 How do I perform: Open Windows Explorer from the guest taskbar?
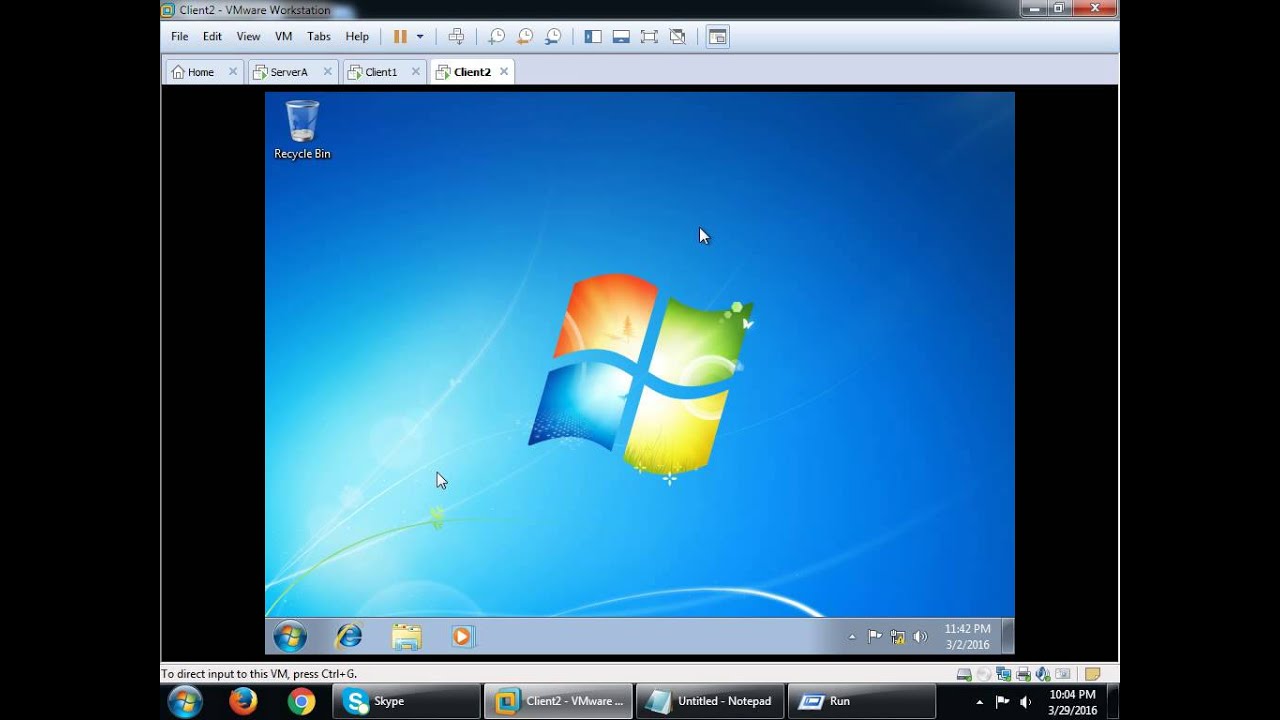[406, 636]
